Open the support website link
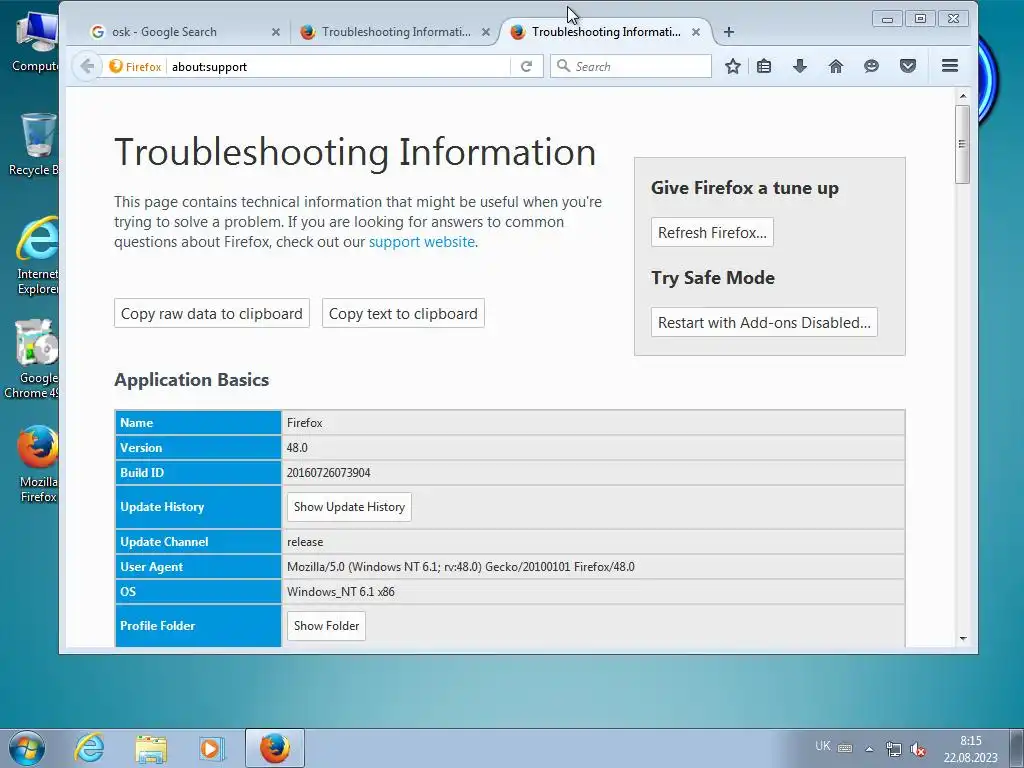Screen dimensions: 1024x768 422,242
